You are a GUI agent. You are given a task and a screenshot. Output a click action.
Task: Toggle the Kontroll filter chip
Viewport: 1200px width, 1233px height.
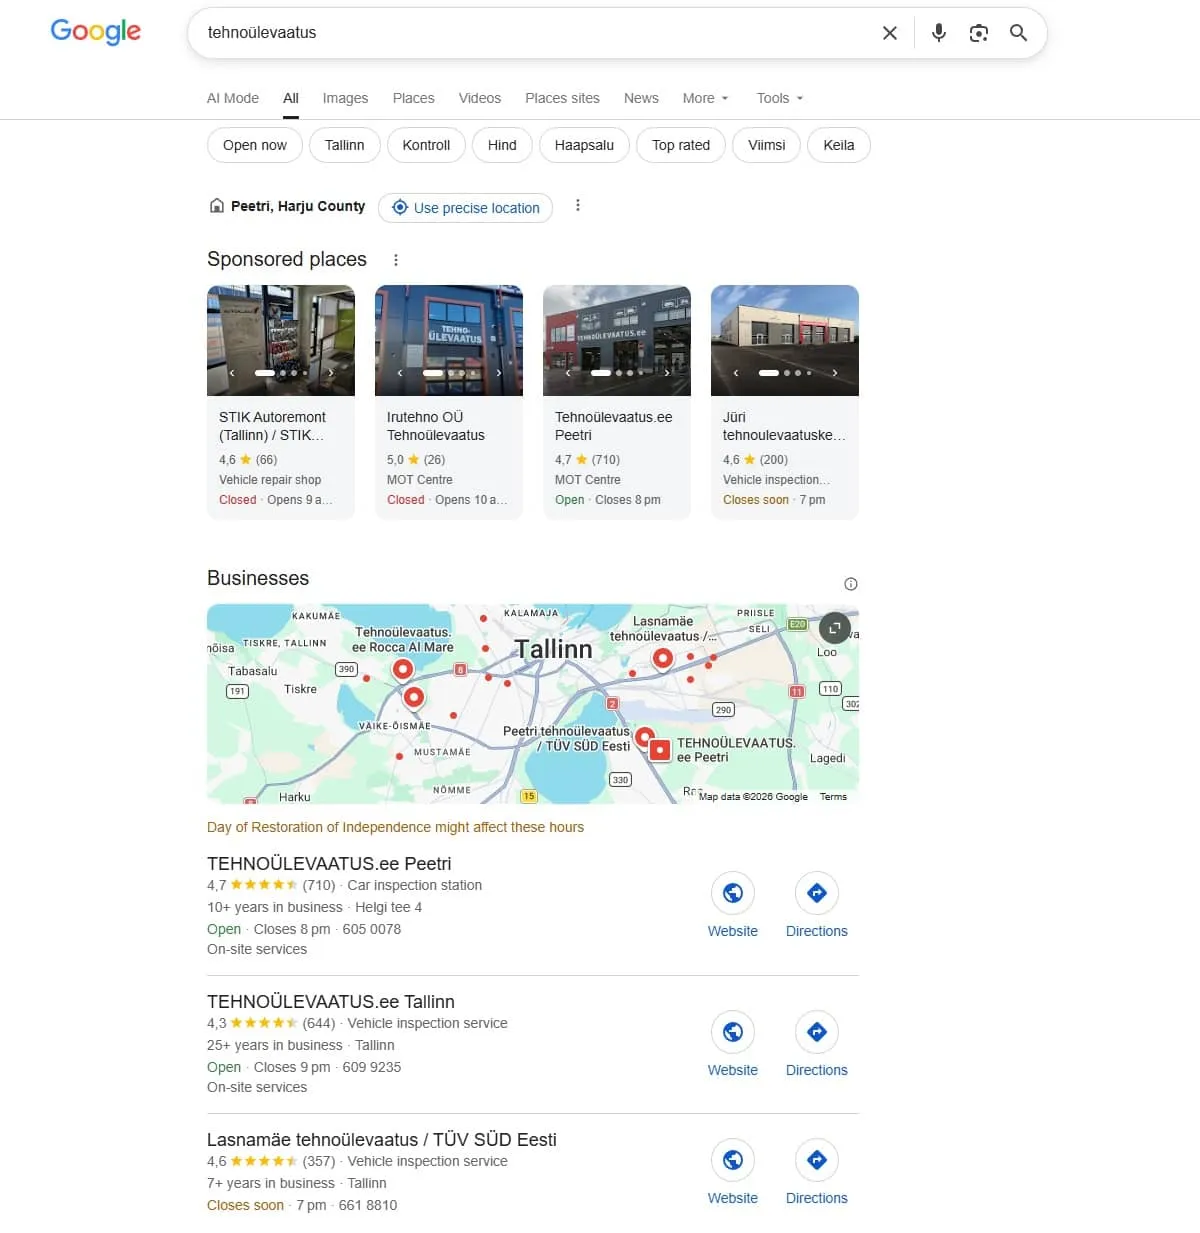pos(426,145)
